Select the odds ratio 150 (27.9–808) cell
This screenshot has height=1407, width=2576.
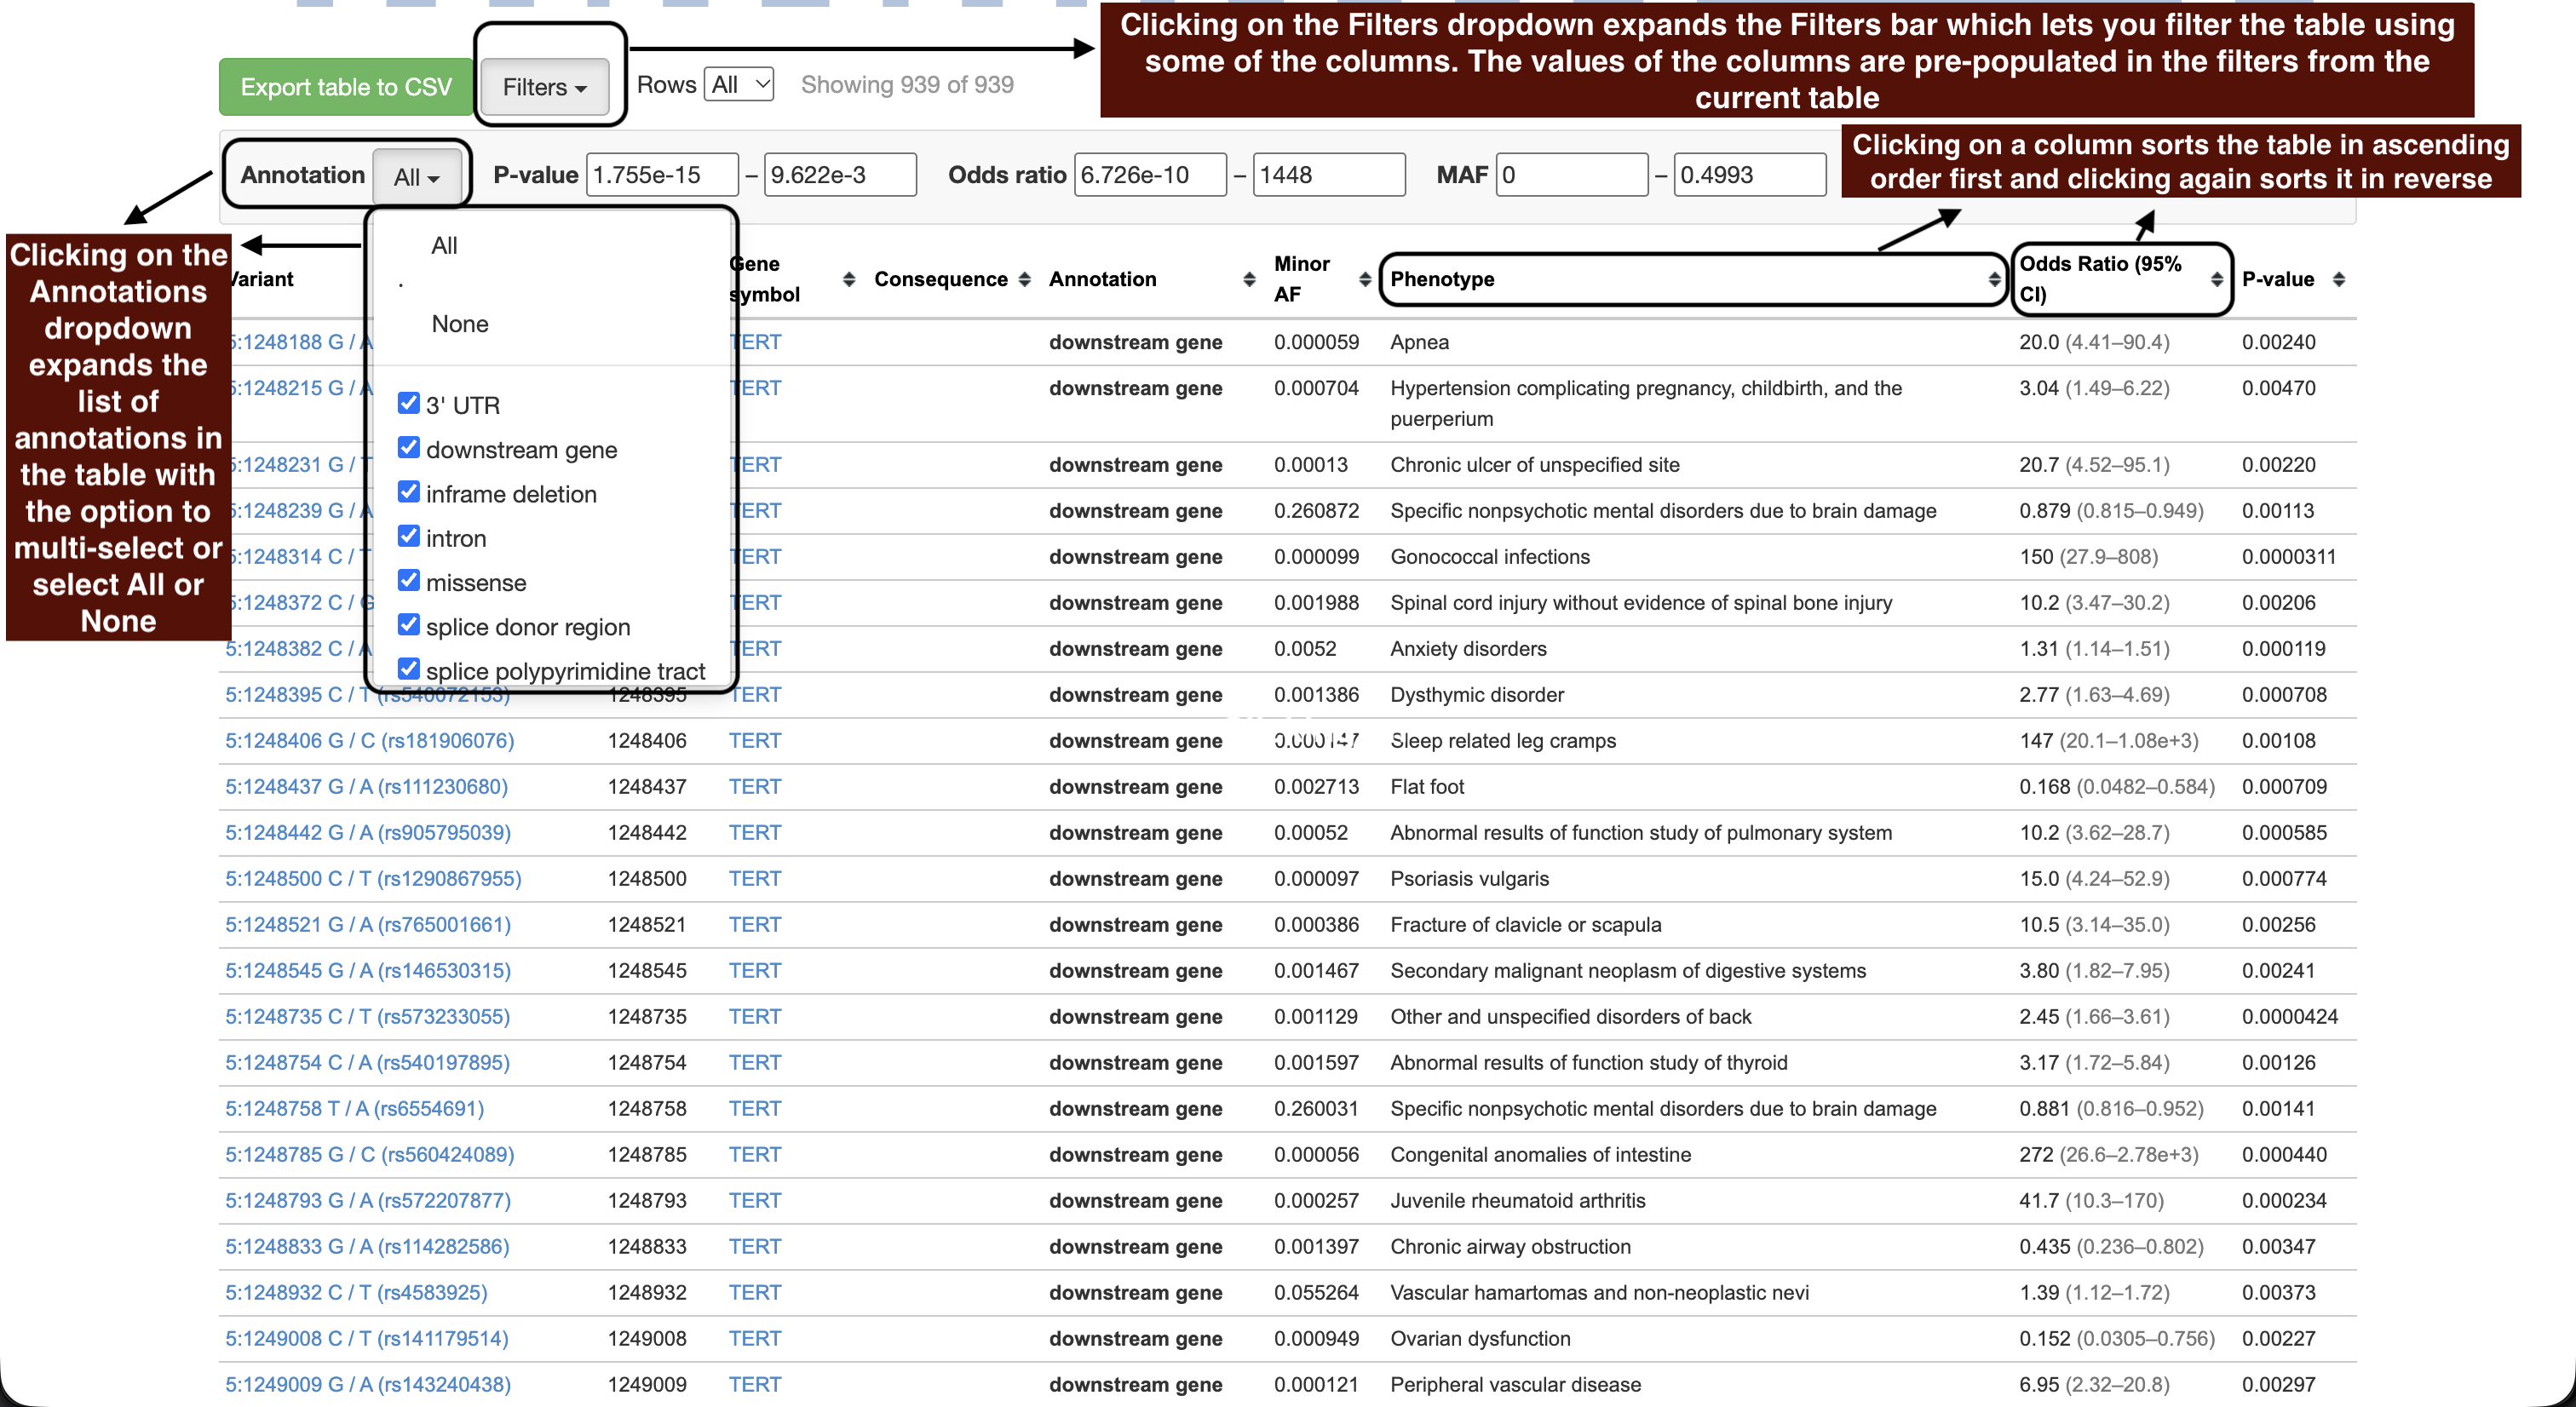click(2088, 557)
